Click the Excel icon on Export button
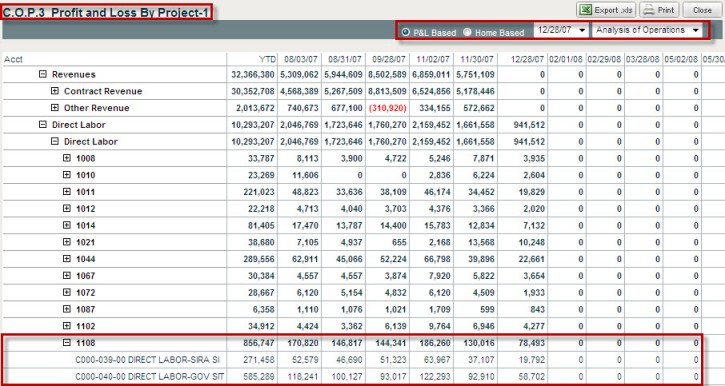The image size is (725, 386). 585,10
